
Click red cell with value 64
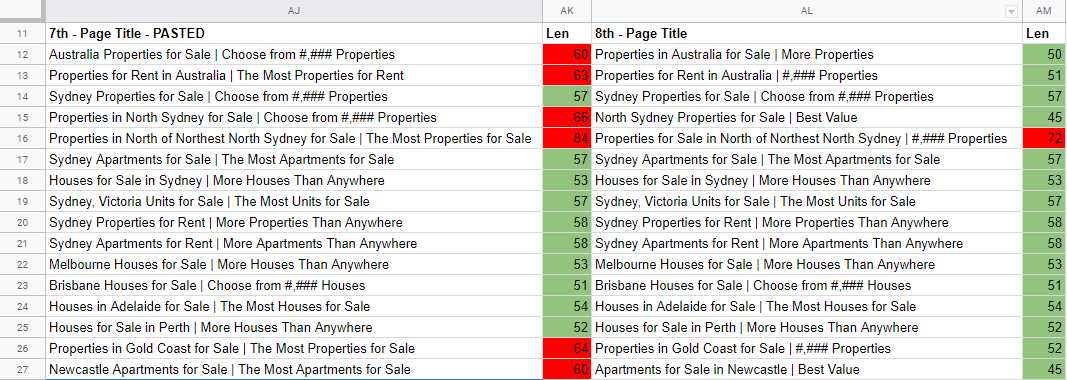(x=567, y=349)
